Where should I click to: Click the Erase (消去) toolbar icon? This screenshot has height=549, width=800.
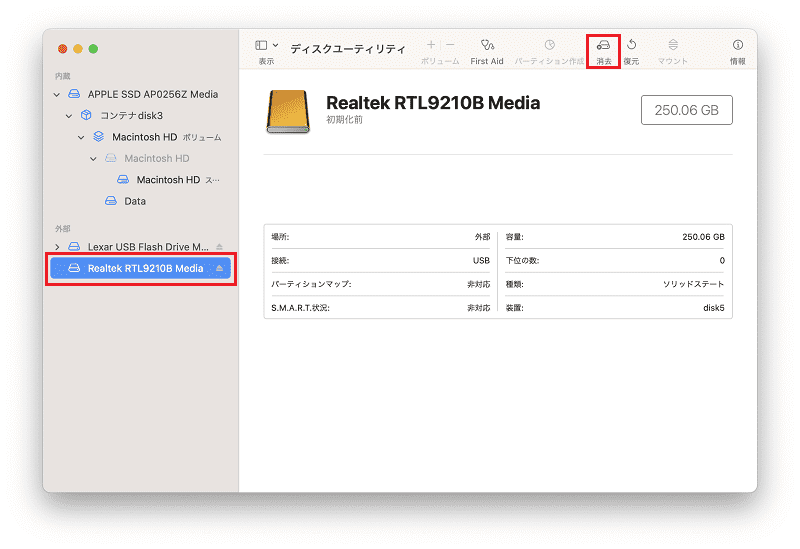click(x=603, y=45)
